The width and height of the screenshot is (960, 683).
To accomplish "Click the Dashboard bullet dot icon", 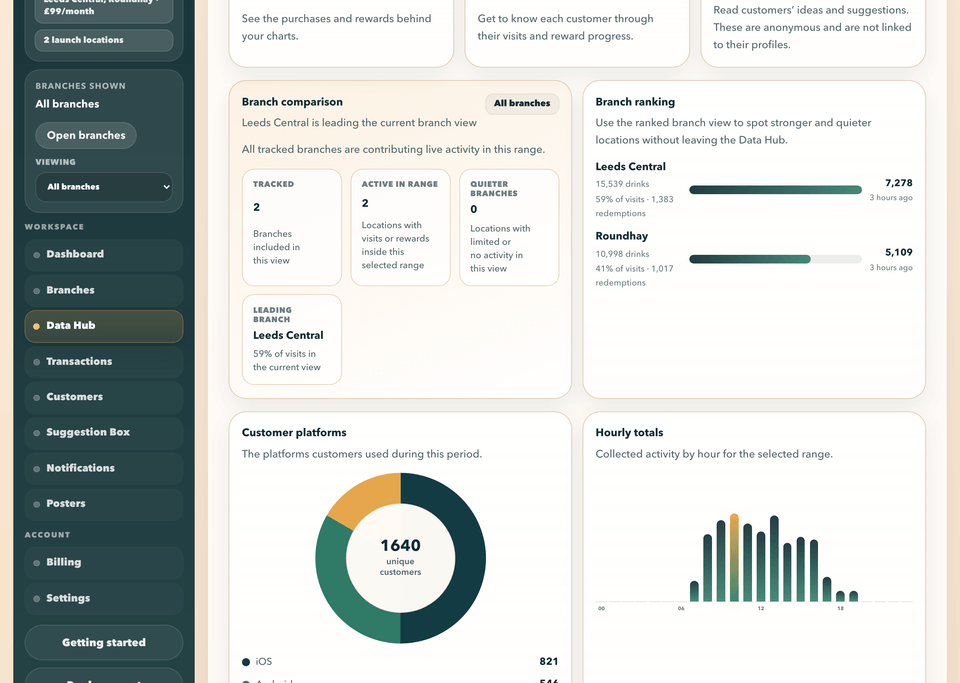I will click(x=37, y=255).
